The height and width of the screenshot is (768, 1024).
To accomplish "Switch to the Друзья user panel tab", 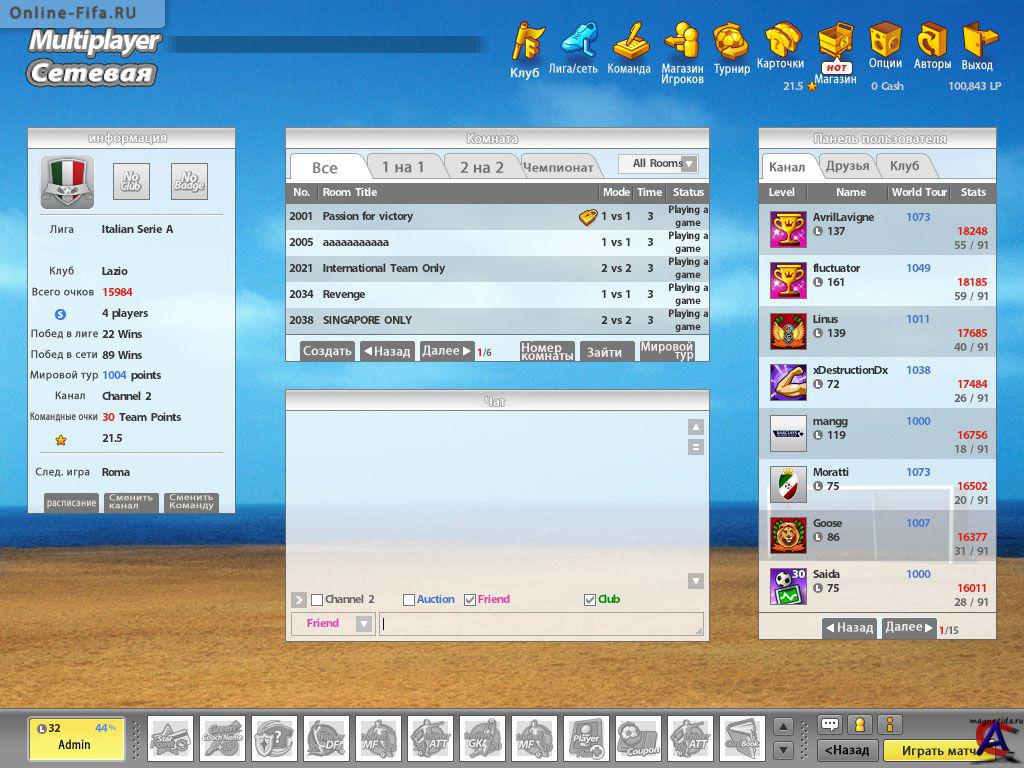I will click(x=847, y=166).
